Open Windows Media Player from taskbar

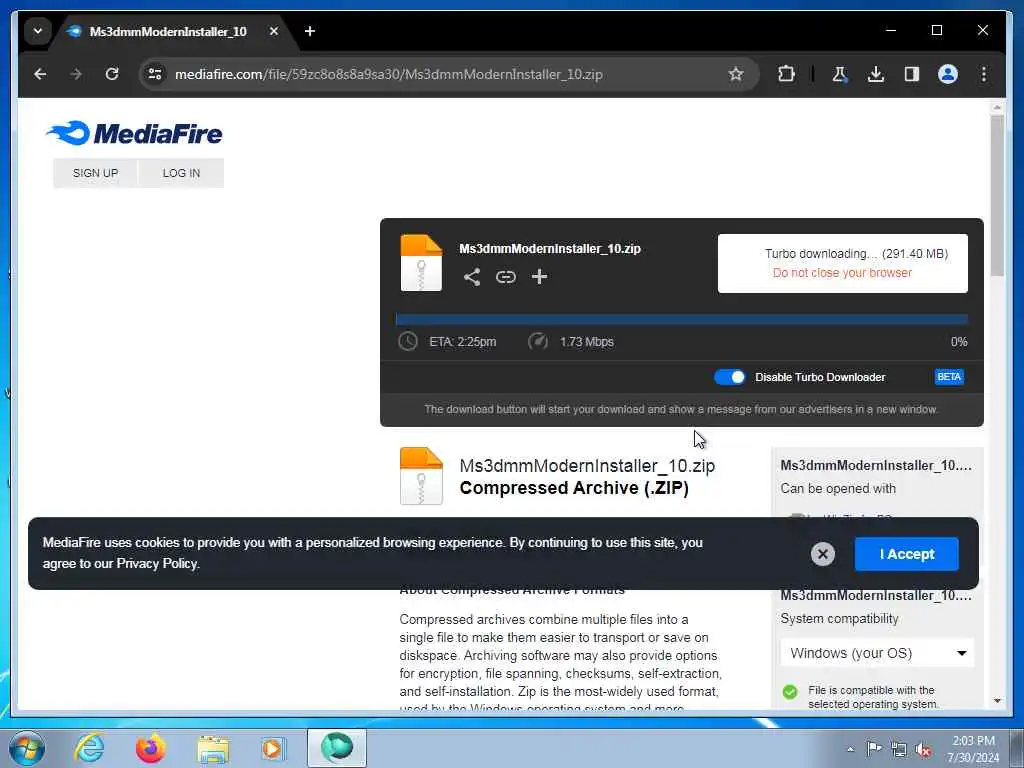[x=273, y=748]
